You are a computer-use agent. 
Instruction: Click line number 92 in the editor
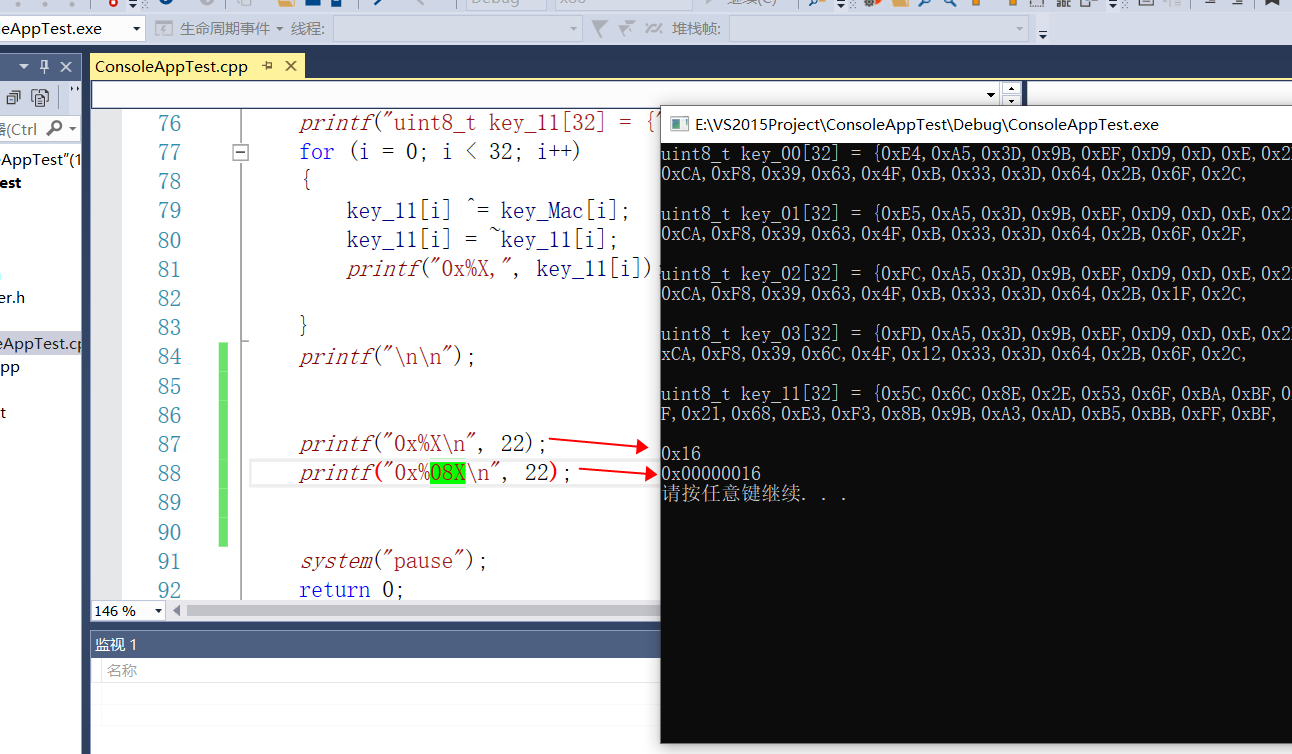[169, 589]
